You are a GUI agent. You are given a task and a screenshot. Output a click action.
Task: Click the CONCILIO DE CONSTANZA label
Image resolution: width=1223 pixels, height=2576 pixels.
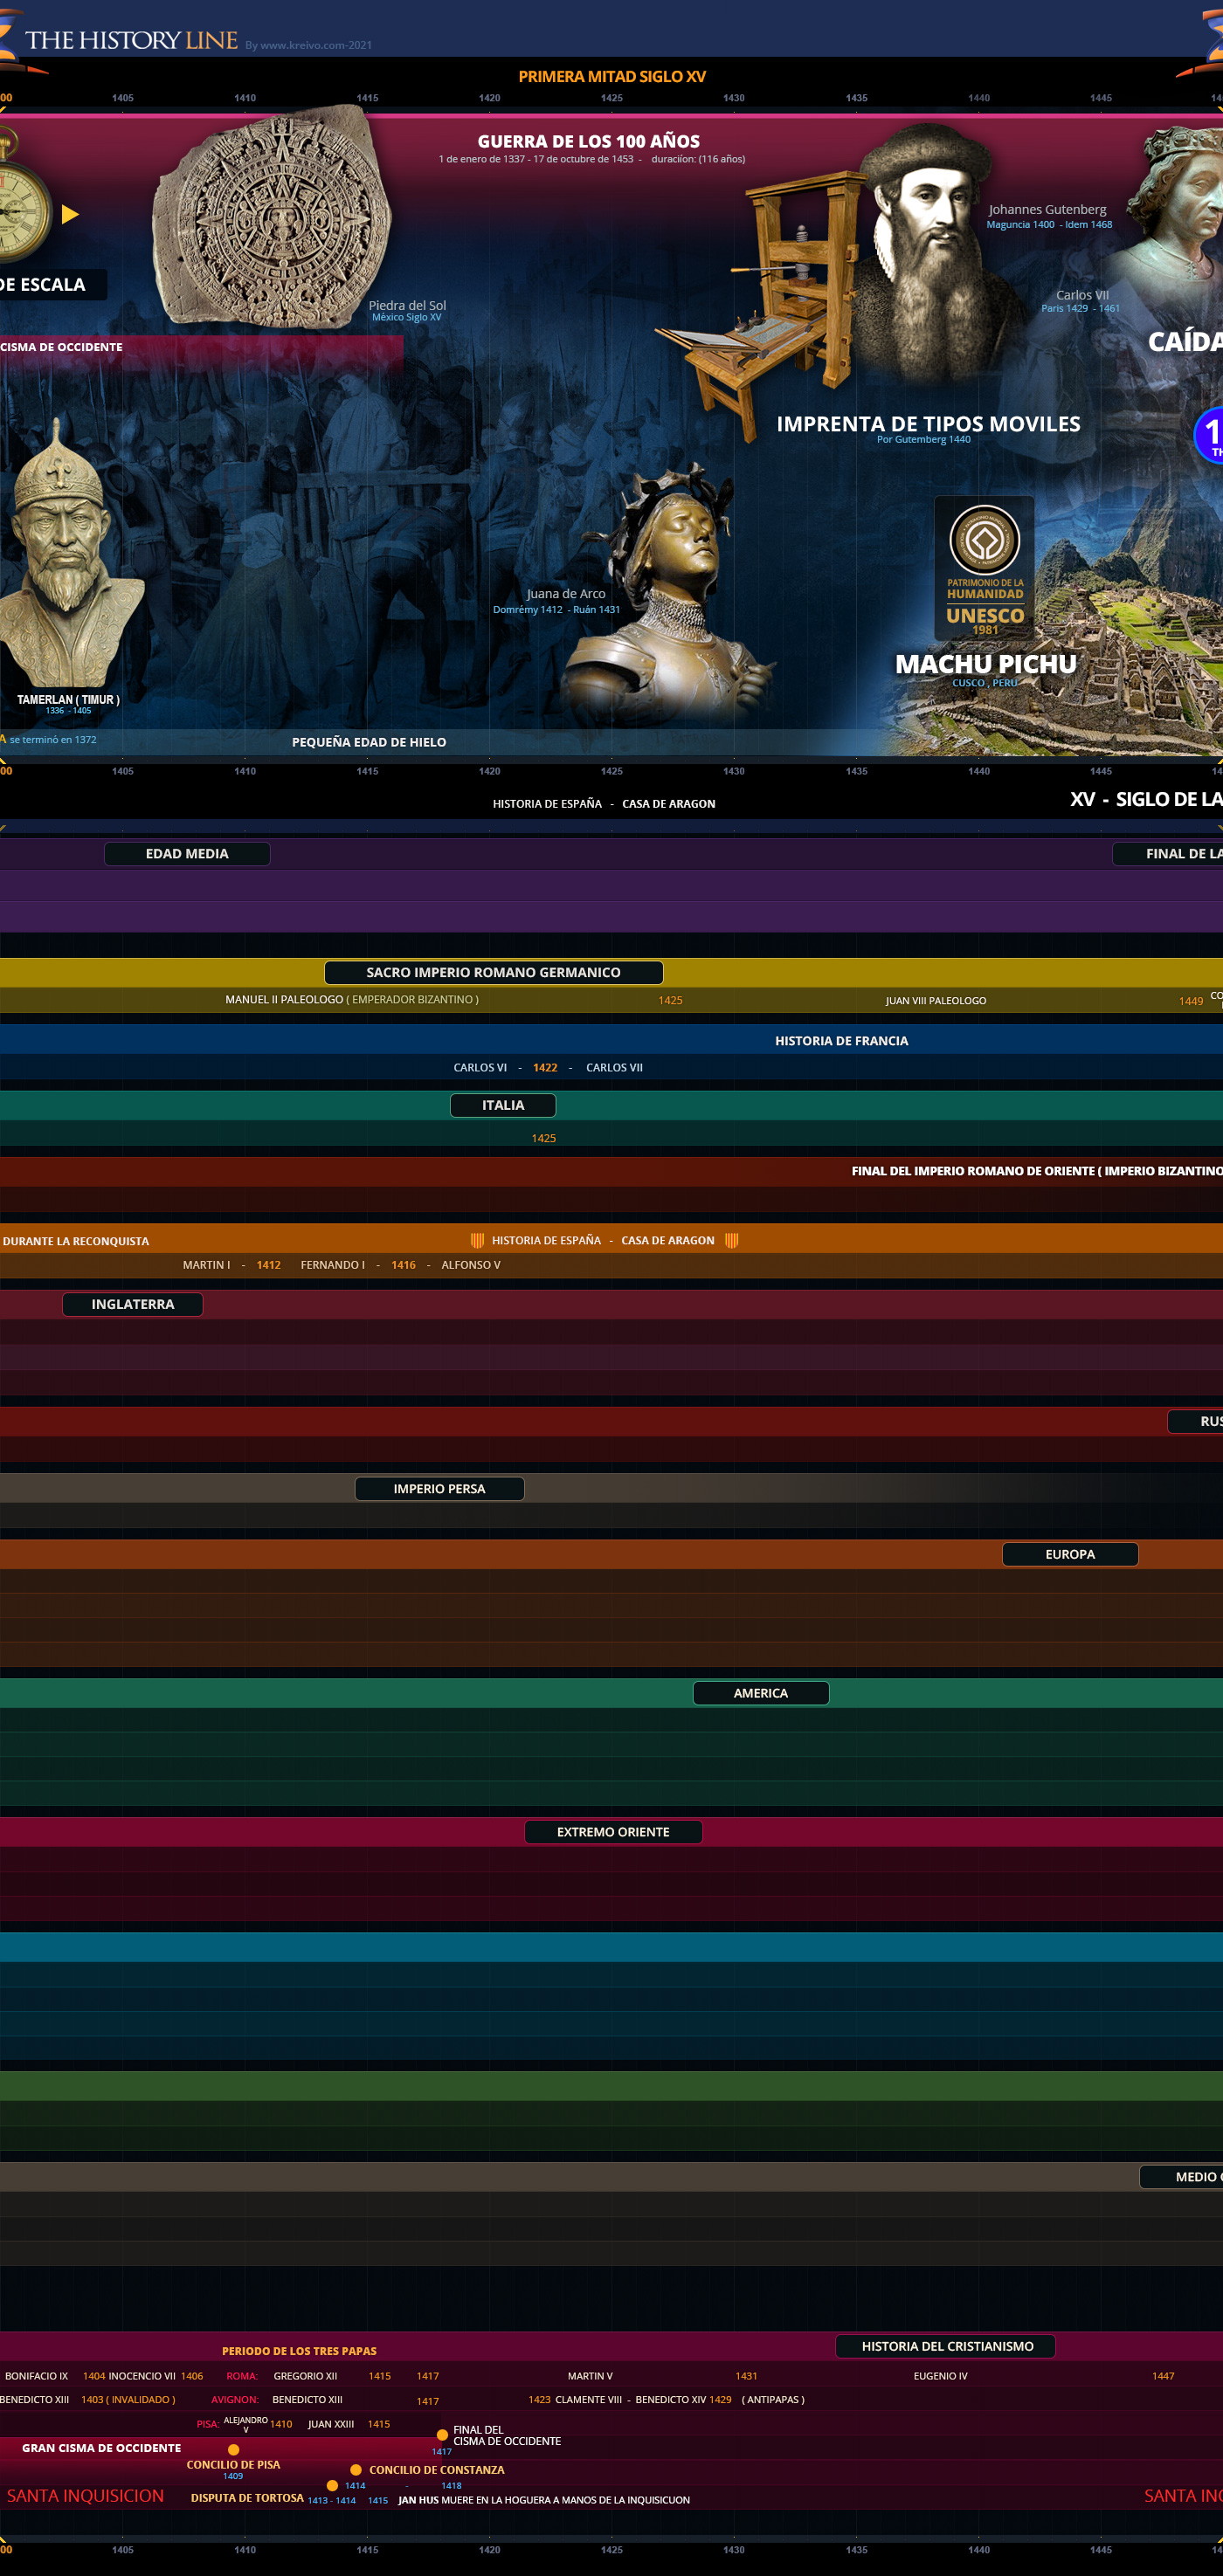[x=437, y=2470]
